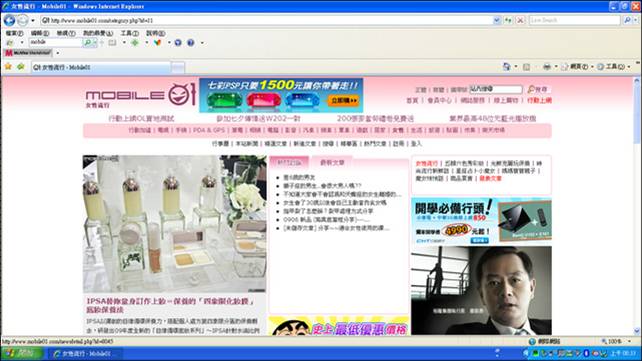
Task: Switch to the 最新文章 tab
Action: coord(332,162)
